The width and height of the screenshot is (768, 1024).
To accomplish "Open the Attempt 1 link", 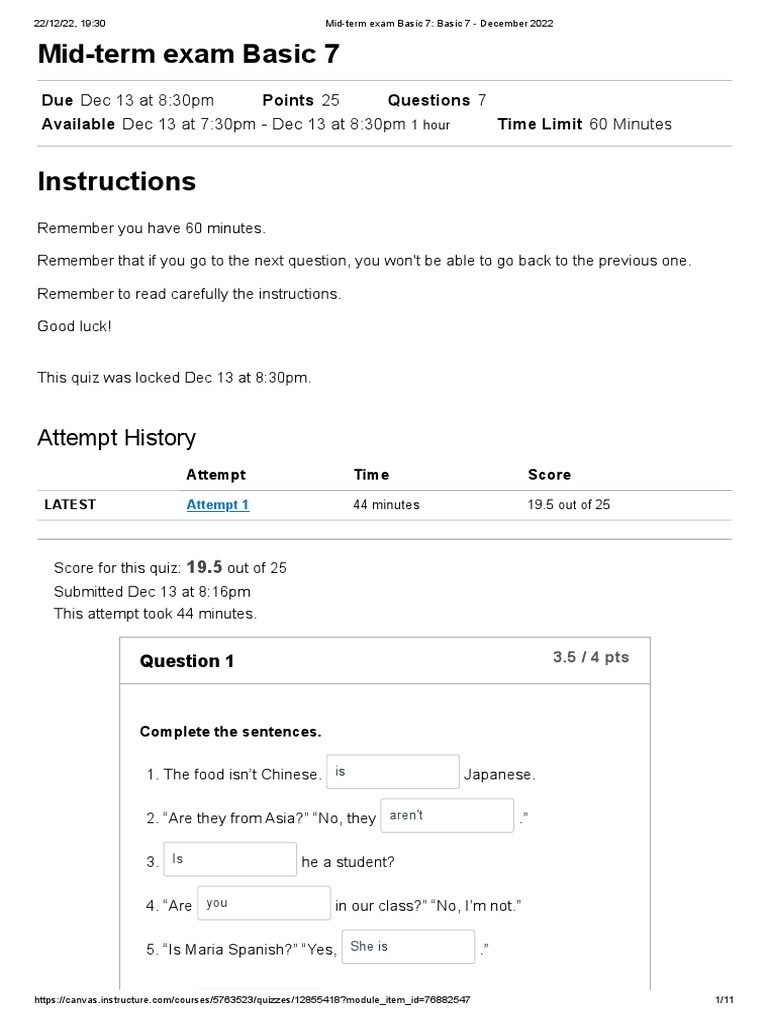I will pos(217,505).
